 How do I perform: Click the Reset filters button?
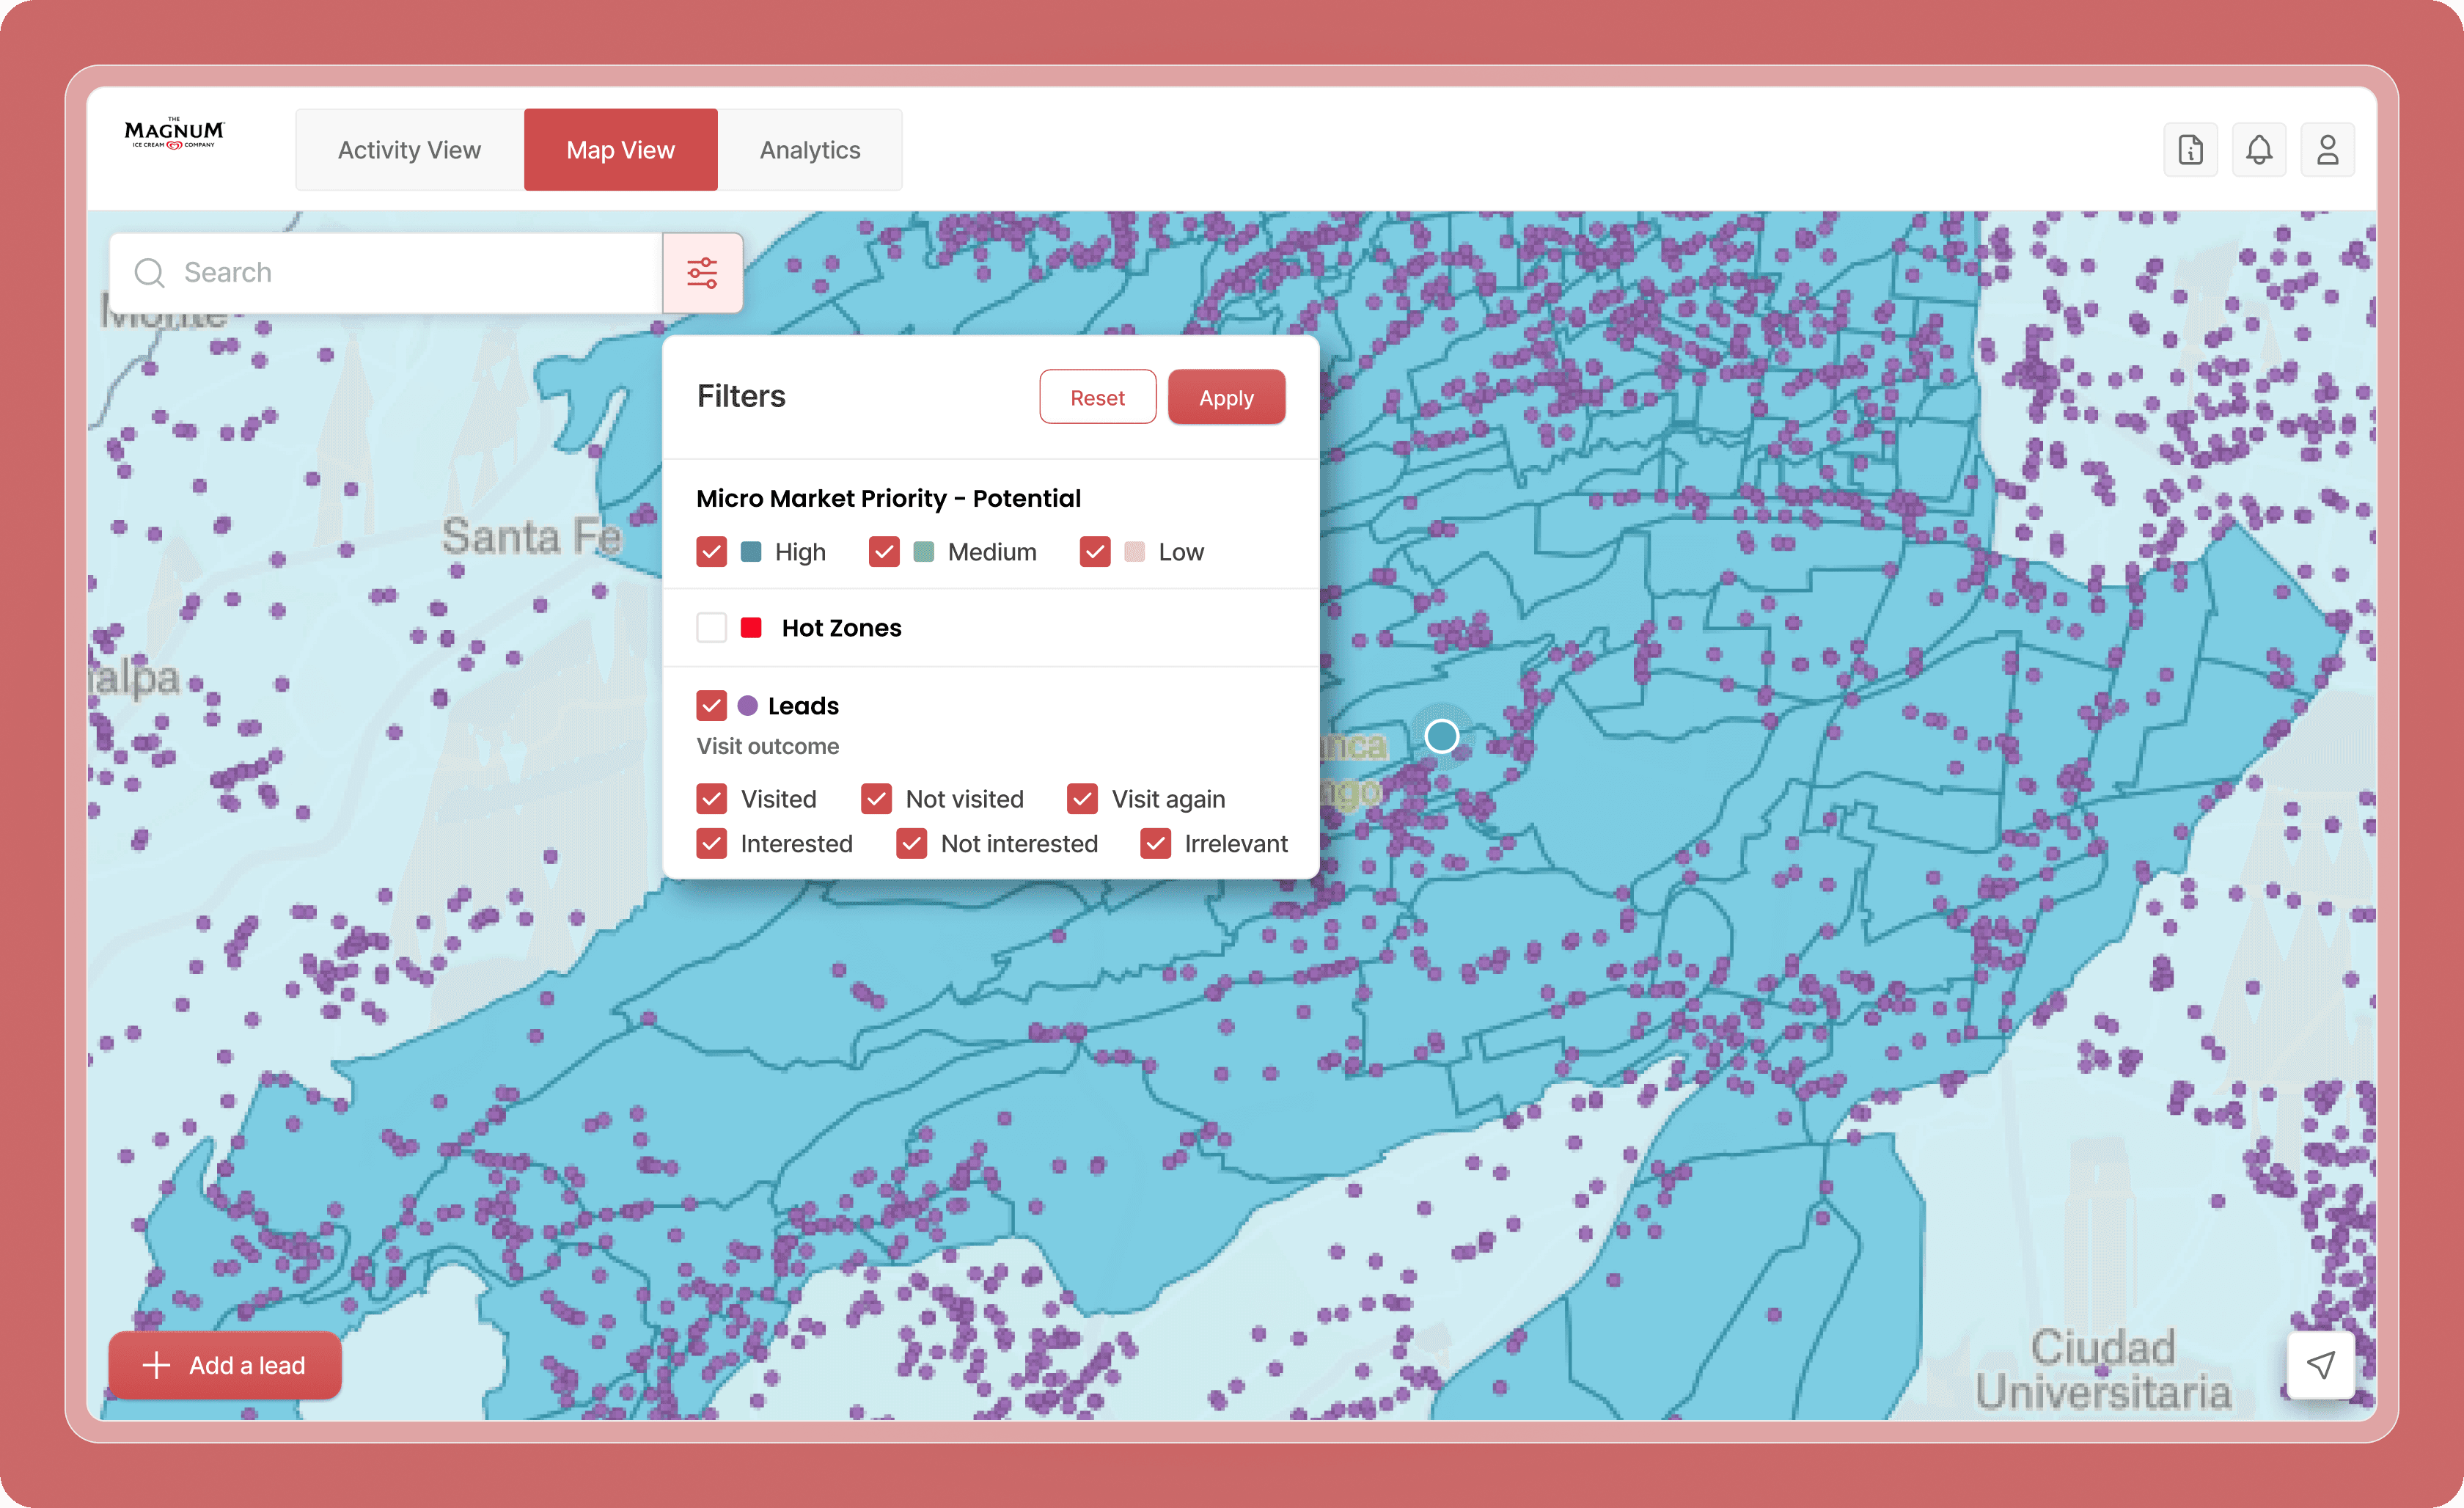click(1097, 398)
